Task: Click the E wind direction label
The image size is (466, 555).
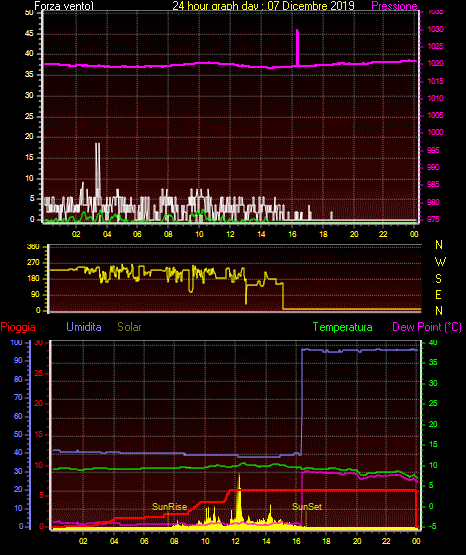Action: coord(438,294)
